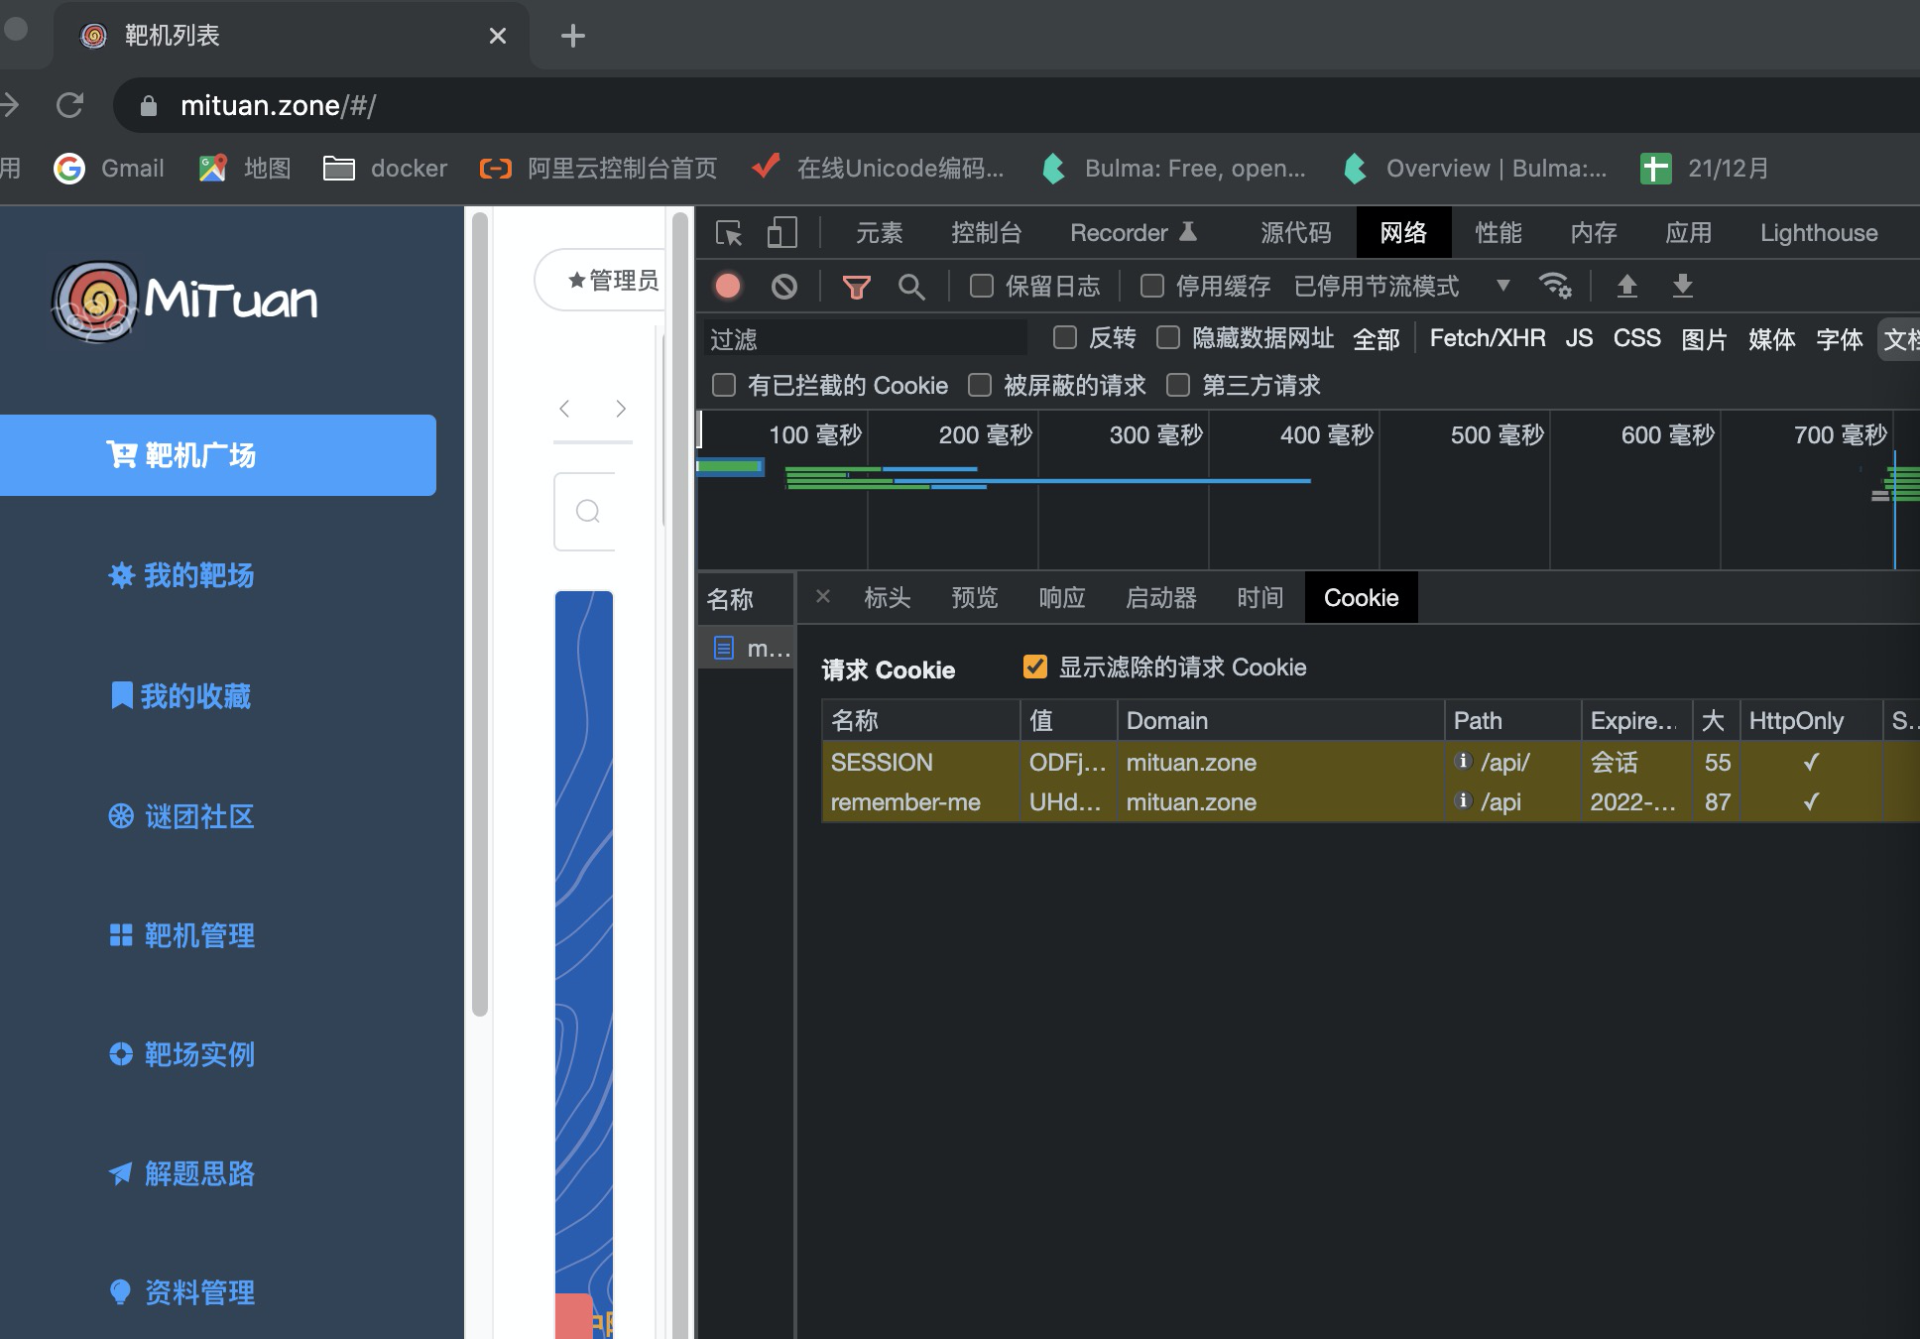
Task: Enable the 保留日志 checkbox
Action: (x=982, y=287)
